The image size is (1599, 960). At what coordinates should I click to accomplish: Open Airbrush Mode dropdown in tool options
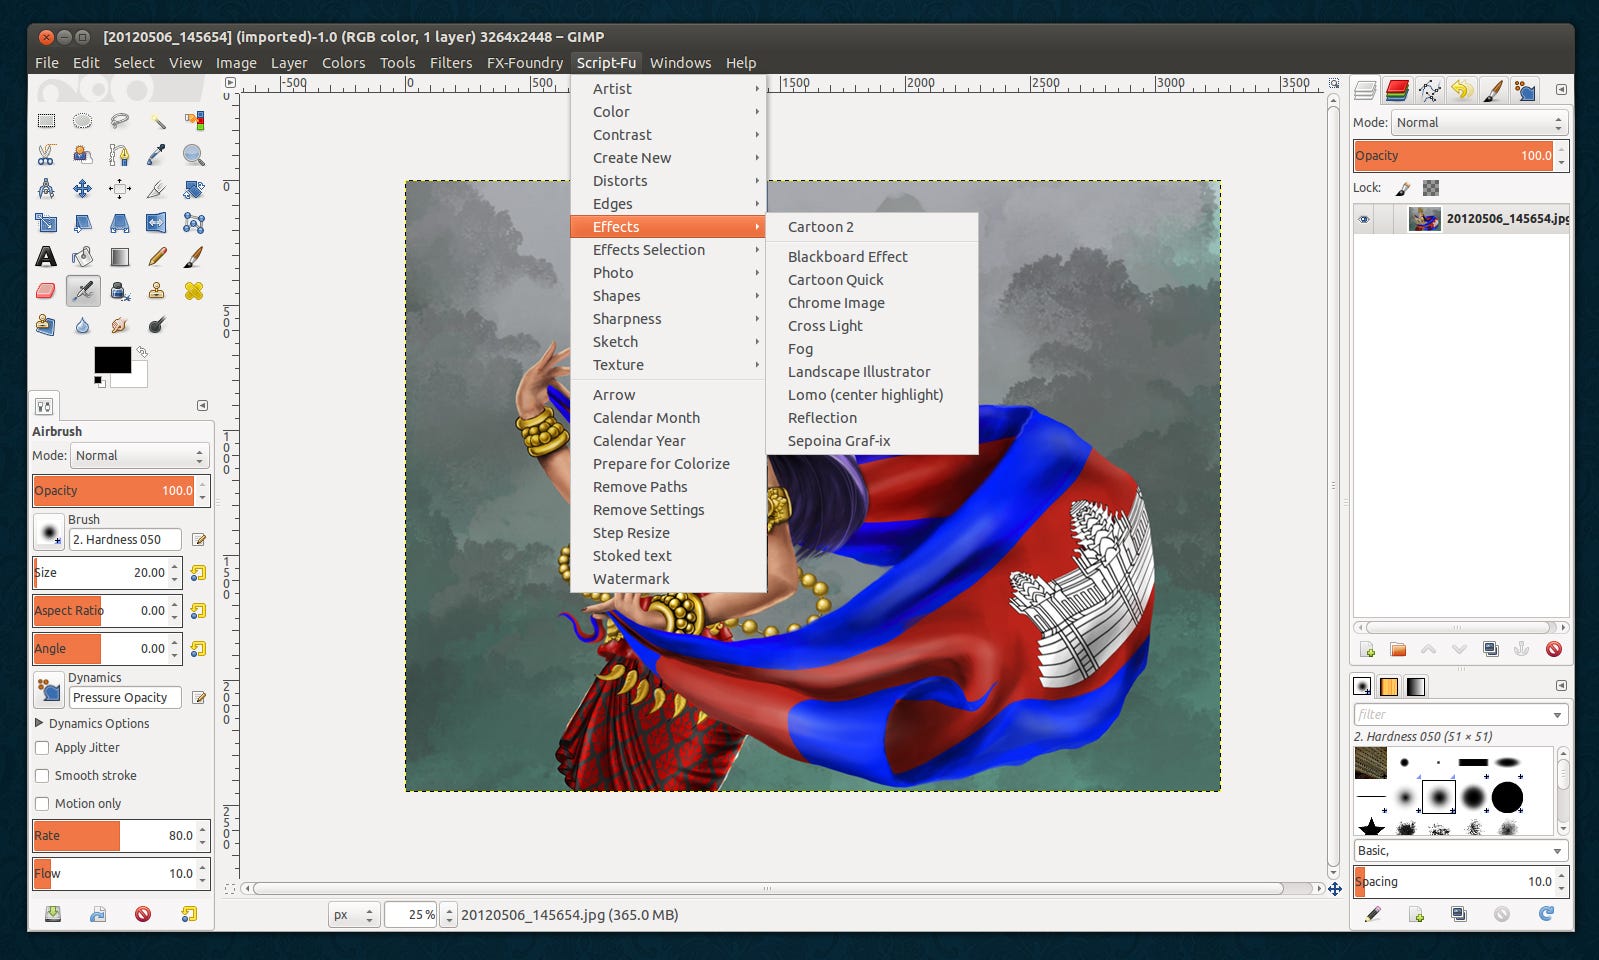point(139,456)
